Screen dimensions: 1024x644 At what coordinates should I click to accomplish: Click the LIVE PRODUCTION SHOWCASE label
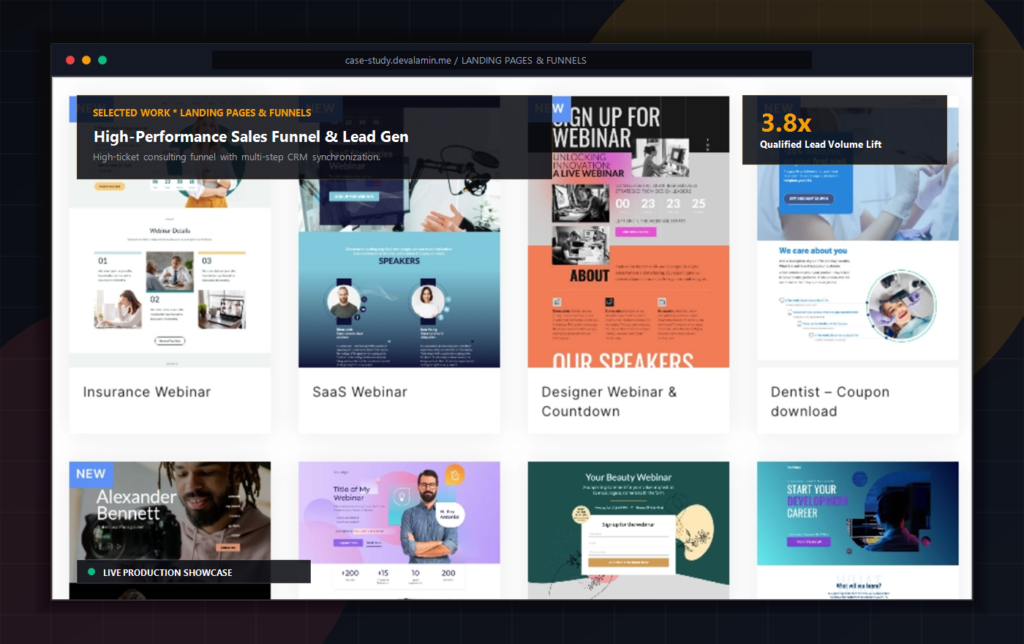pyautogui.click(x=167, y=572)
